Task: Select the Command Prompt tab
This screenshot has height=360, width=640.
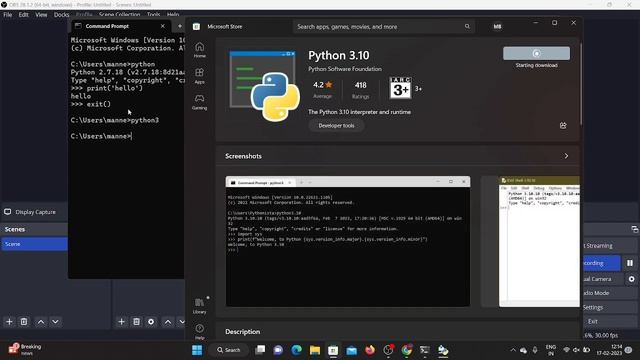Action: tap(120, 26)
